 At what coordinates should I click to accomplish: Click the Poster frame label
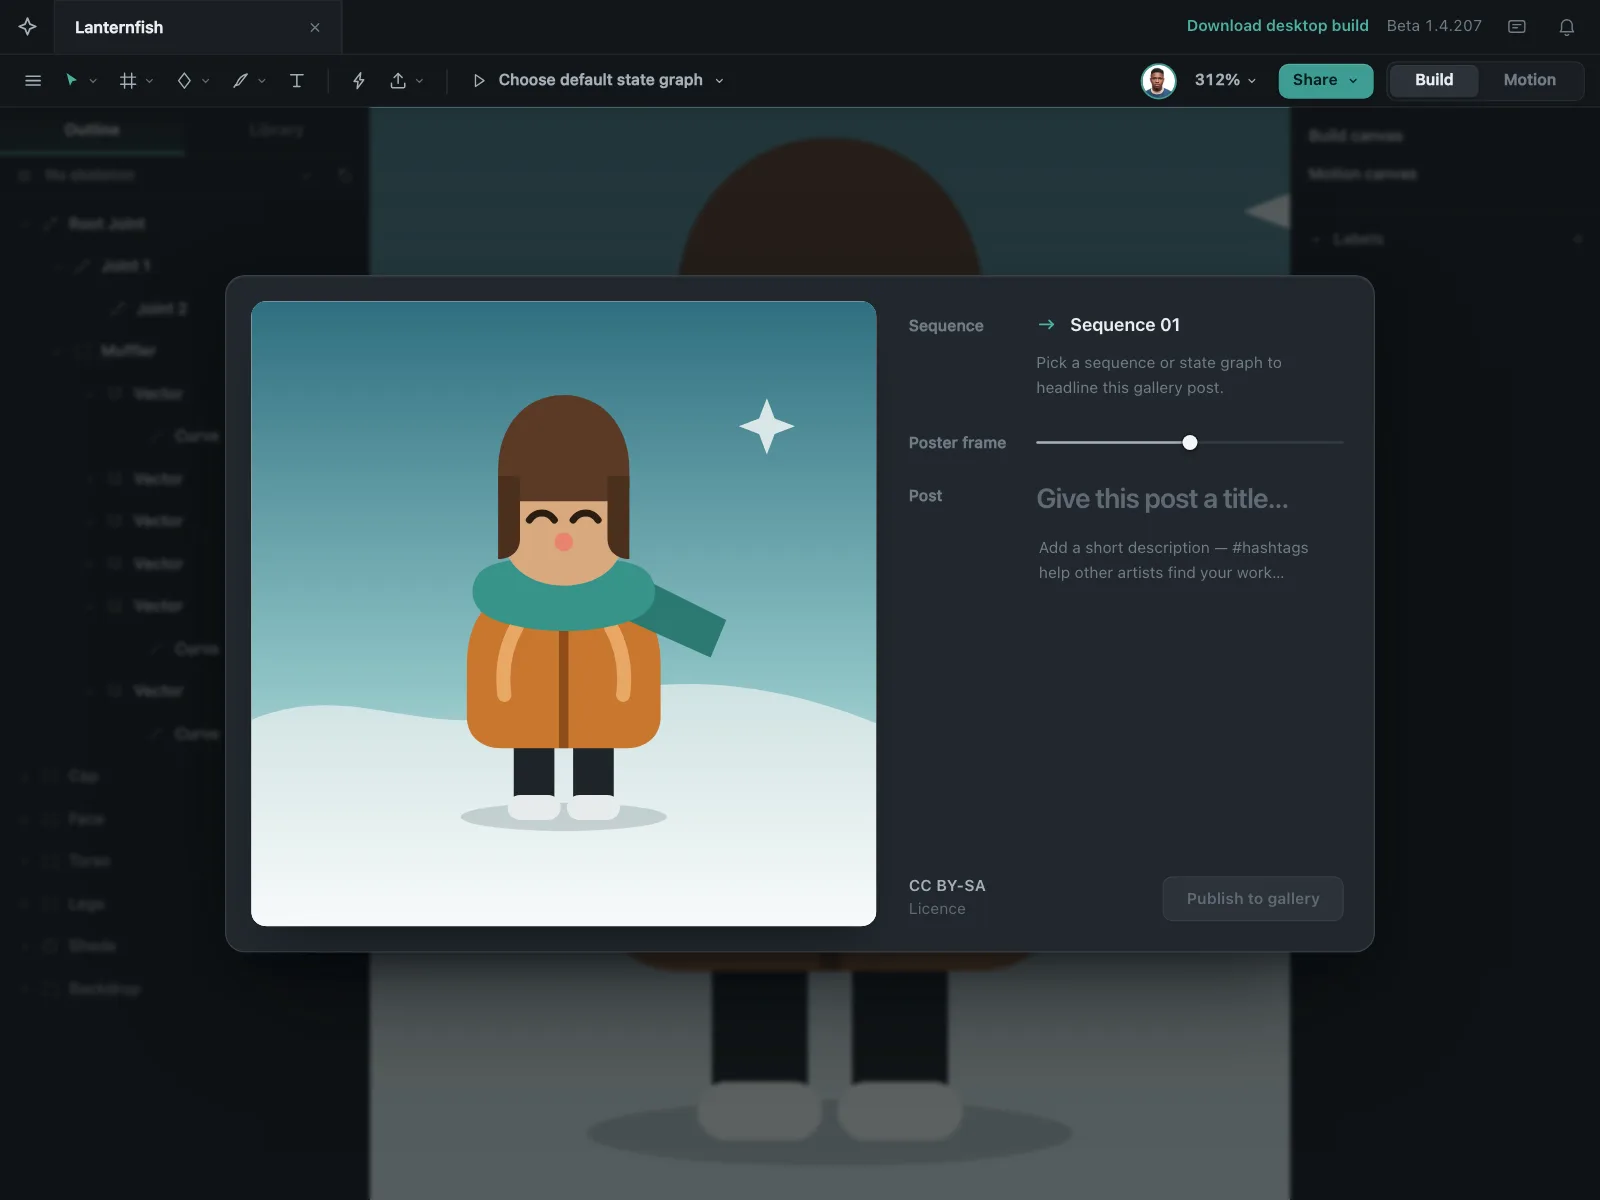point(957,443)
